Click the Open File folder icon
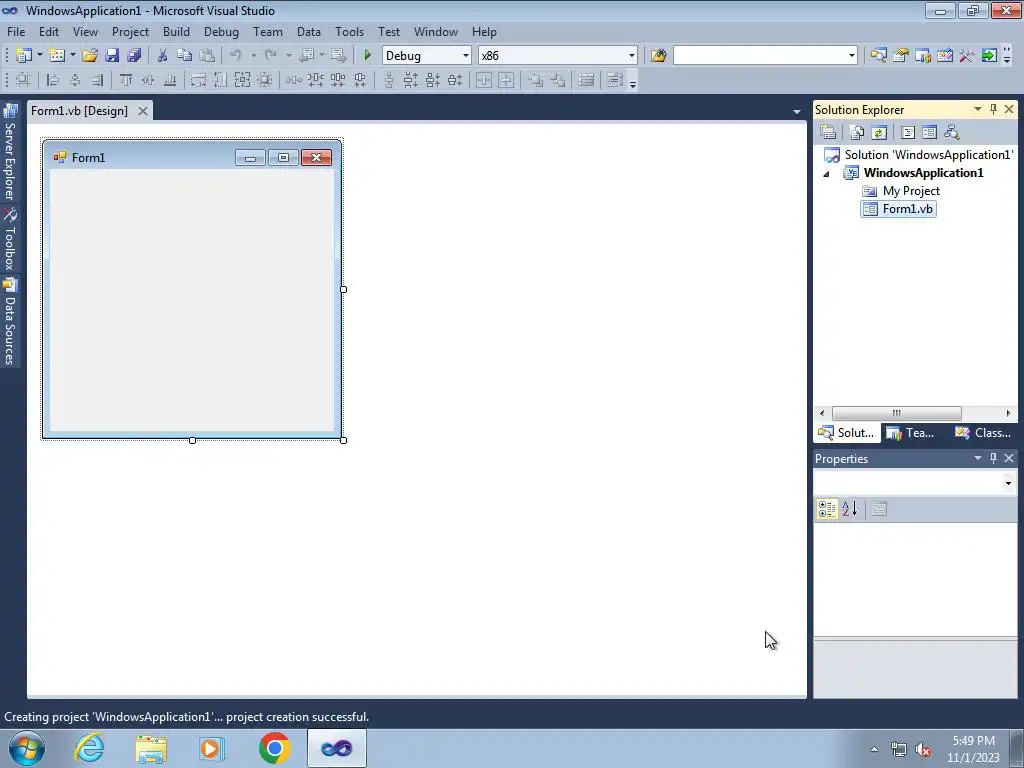Image resolution: width=1024 pixels, height=768 pixels. pos(89,56)
